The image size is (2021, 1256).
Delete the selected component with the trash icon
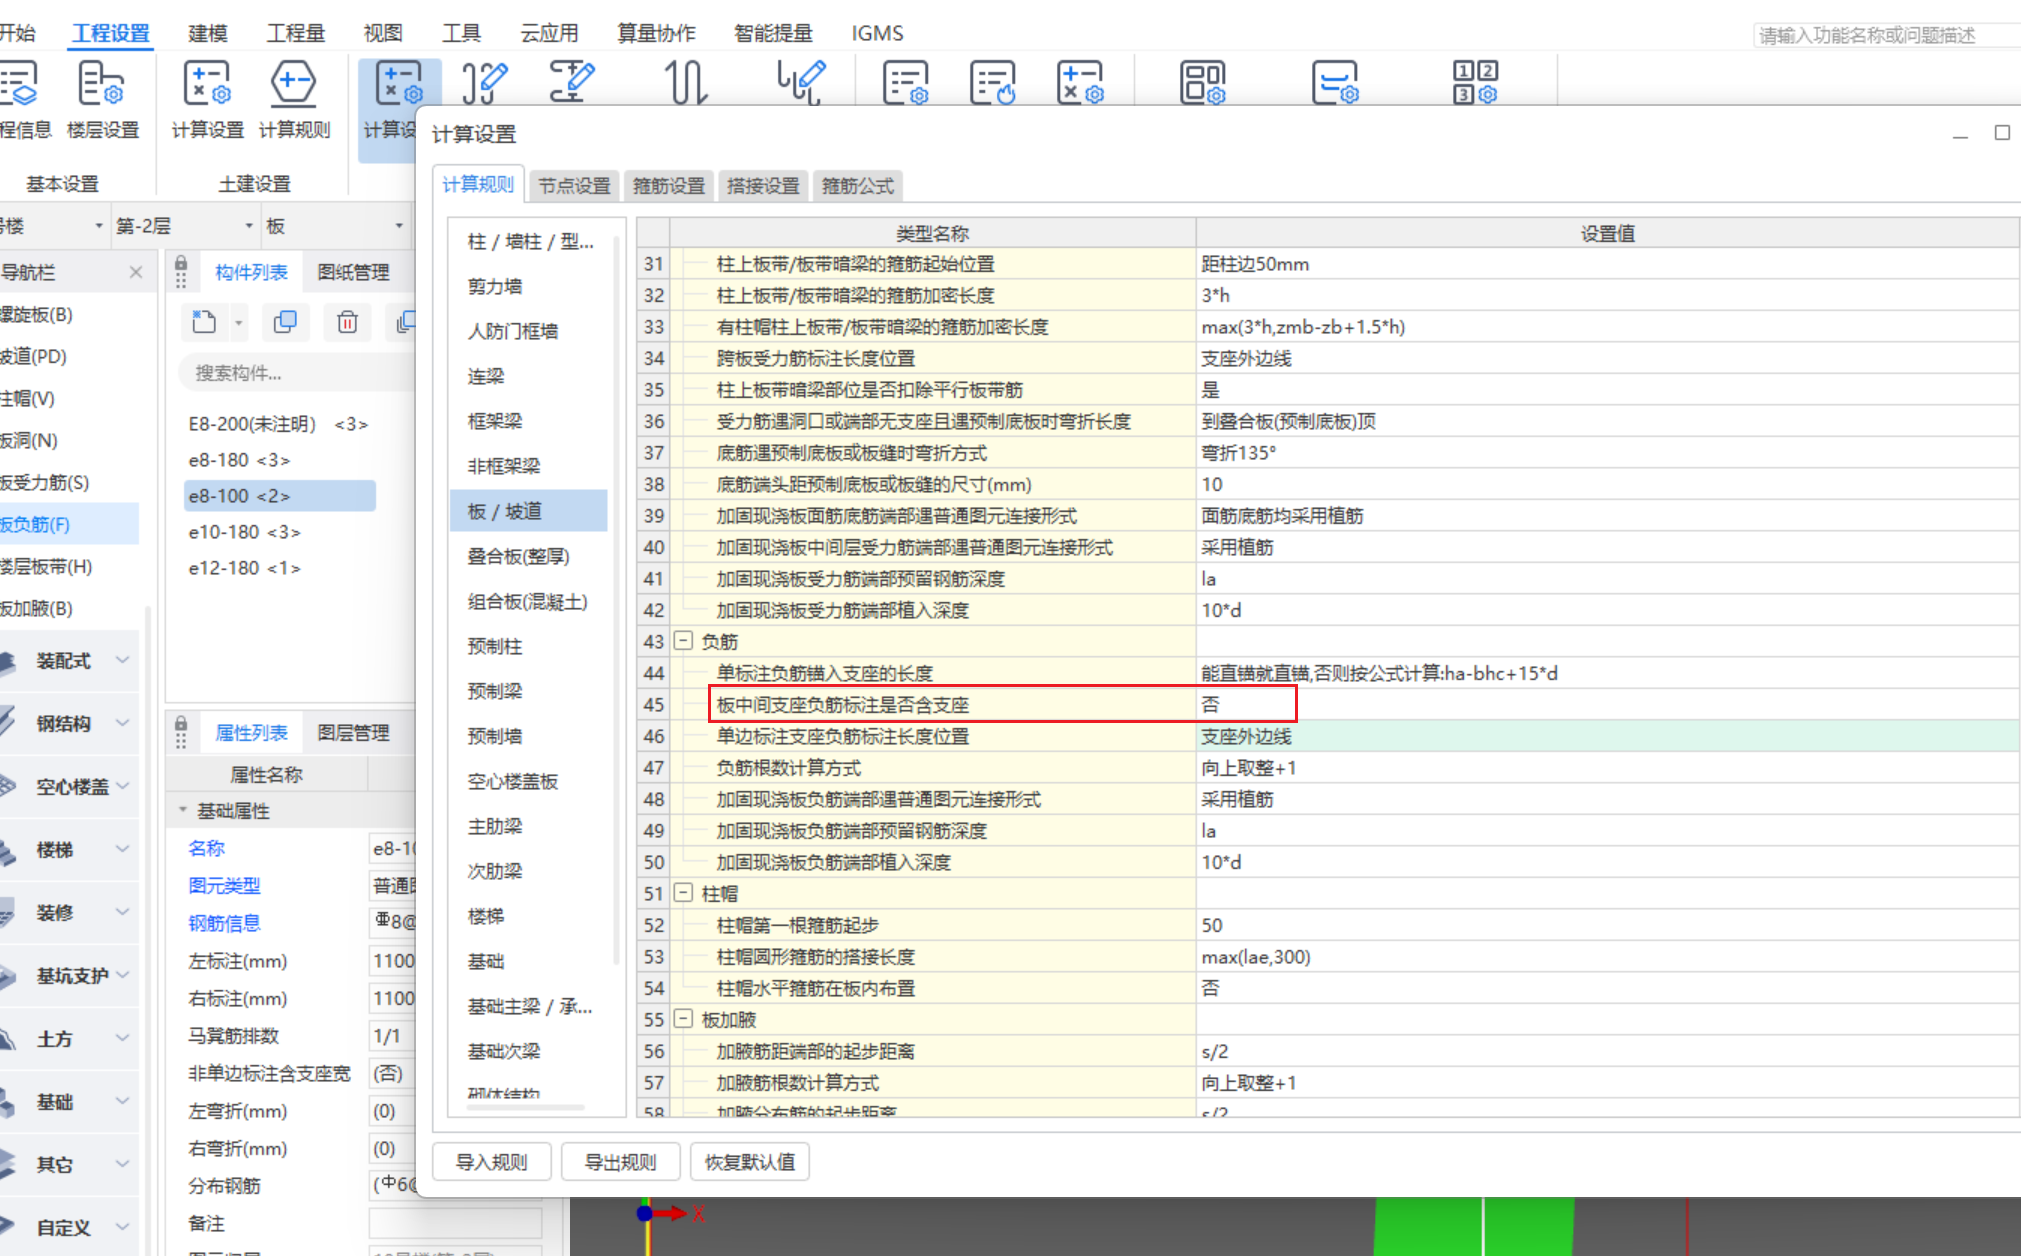click(347, 322)
